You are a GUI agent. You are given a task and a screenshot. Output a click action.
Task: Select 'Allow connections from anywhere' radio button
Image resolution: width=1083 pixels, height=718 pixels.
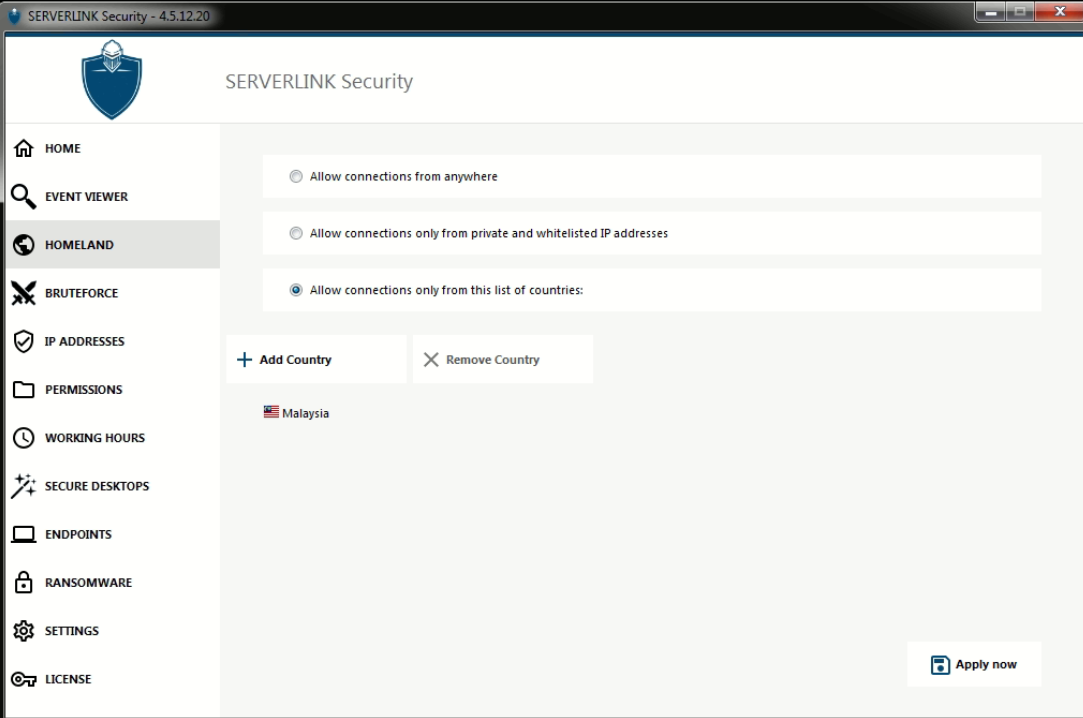[x=296, y=177]
